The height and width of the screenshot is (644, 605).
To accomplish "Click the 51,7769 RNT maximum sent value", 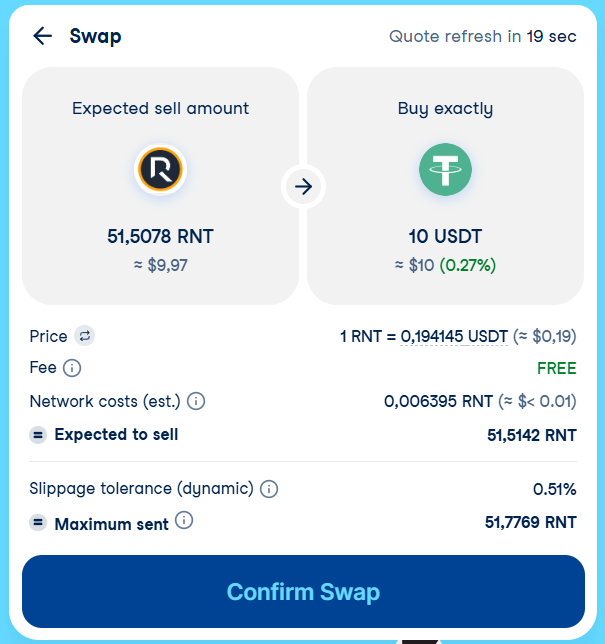I will [x=531, y=522].
